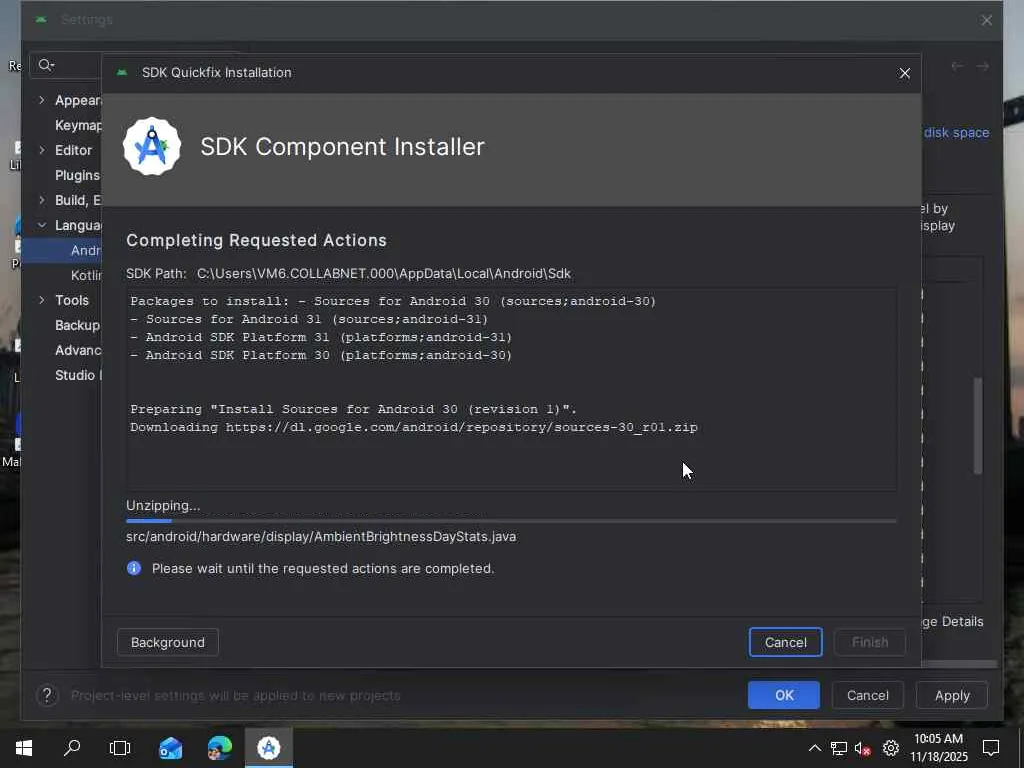Open the network status tray icon
The height and width of the screenshot is (768, 1024).
pos(839,748)
